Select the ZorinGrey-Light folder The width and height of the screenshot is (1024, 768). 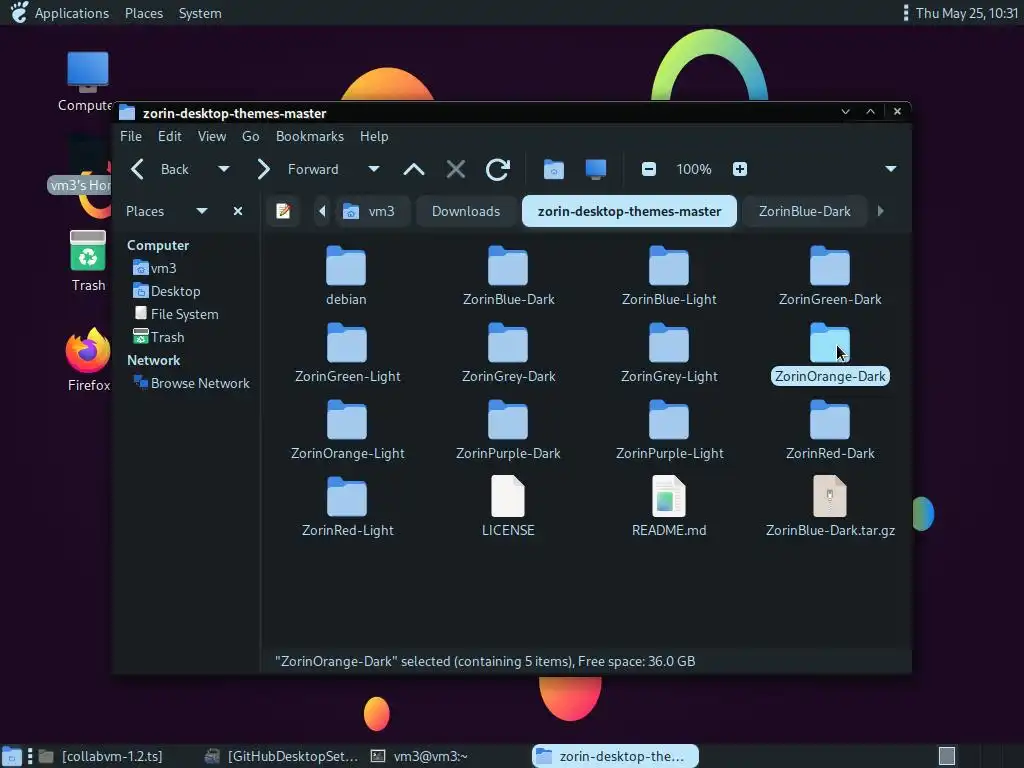point(669,353)
